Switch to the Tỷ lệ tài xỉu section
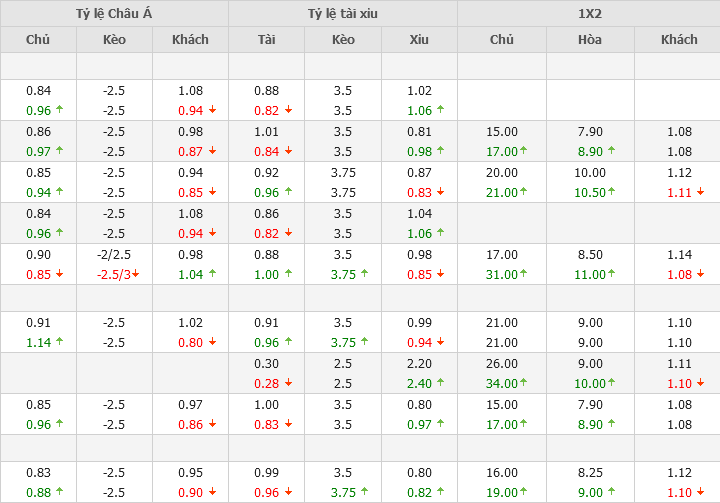The image size is (720, 503). pyautogui.click(x=343, y=14)
